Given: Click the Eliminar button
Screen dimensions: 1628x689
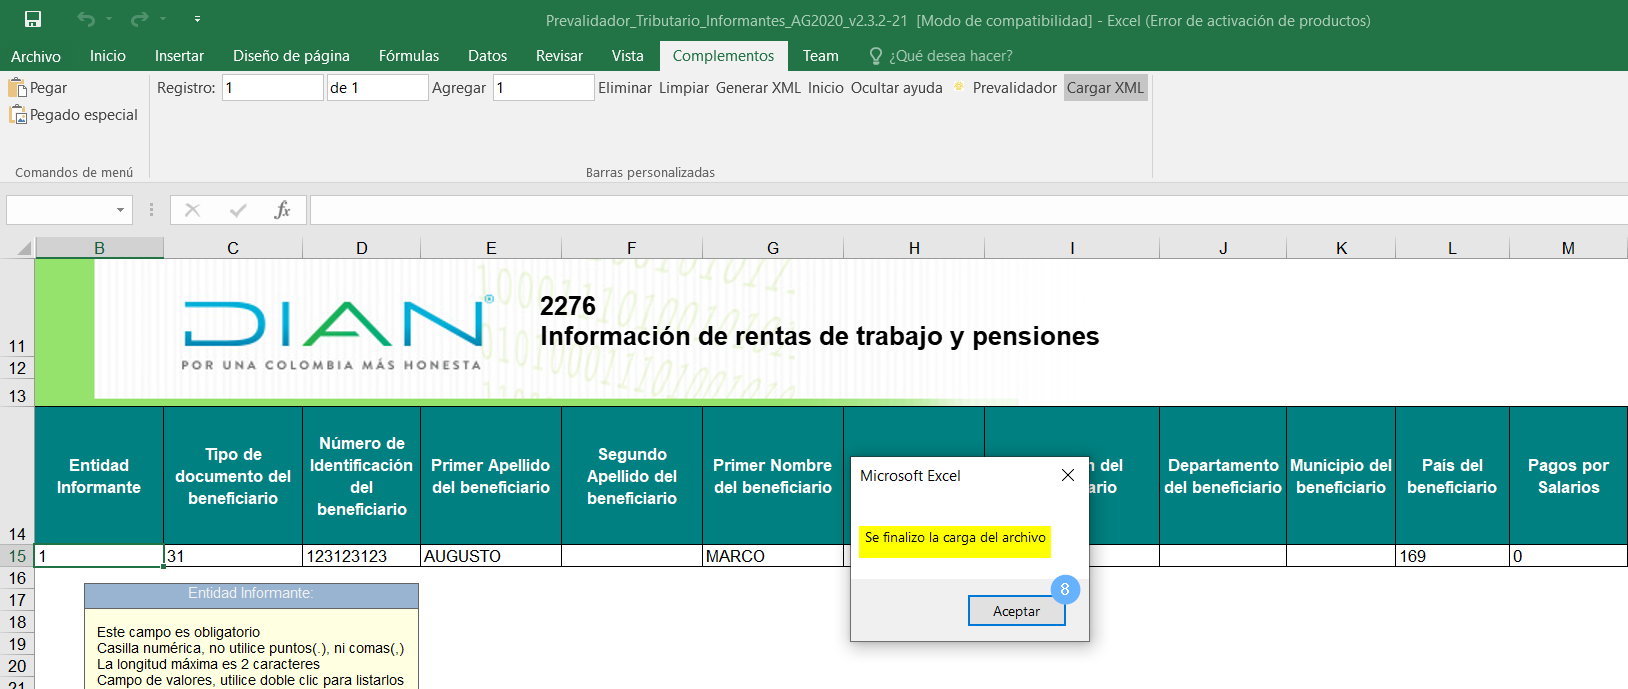Looking at the screenshot, I should click(625, 88).
